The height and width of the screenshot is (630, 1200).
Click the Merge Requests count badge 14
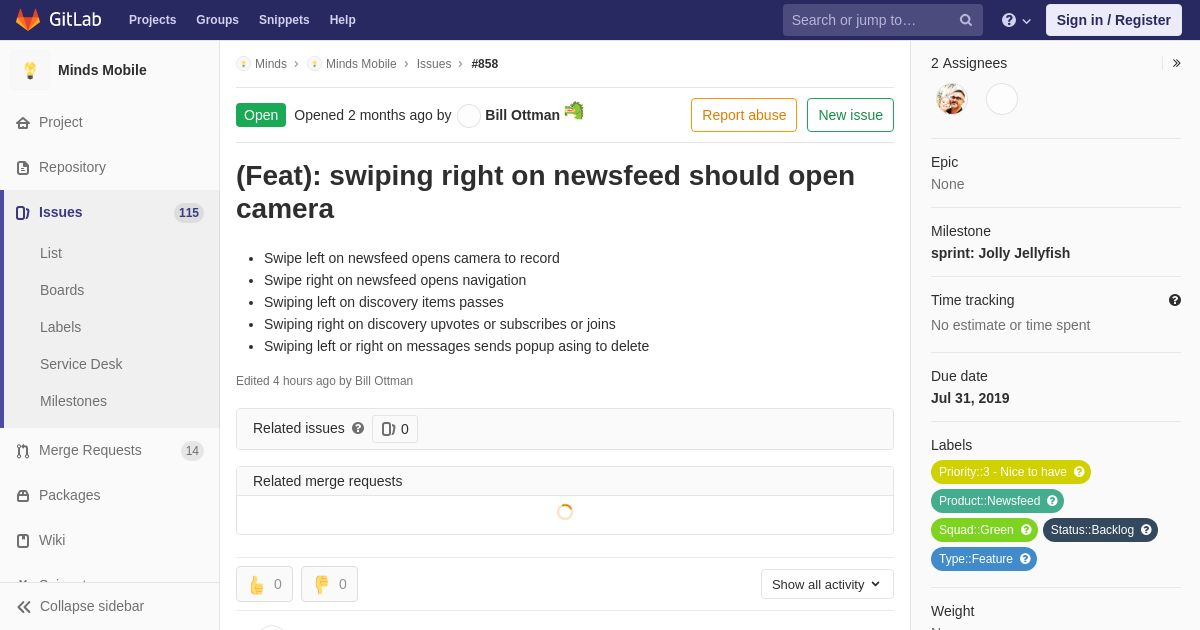(x=192, y=451)
